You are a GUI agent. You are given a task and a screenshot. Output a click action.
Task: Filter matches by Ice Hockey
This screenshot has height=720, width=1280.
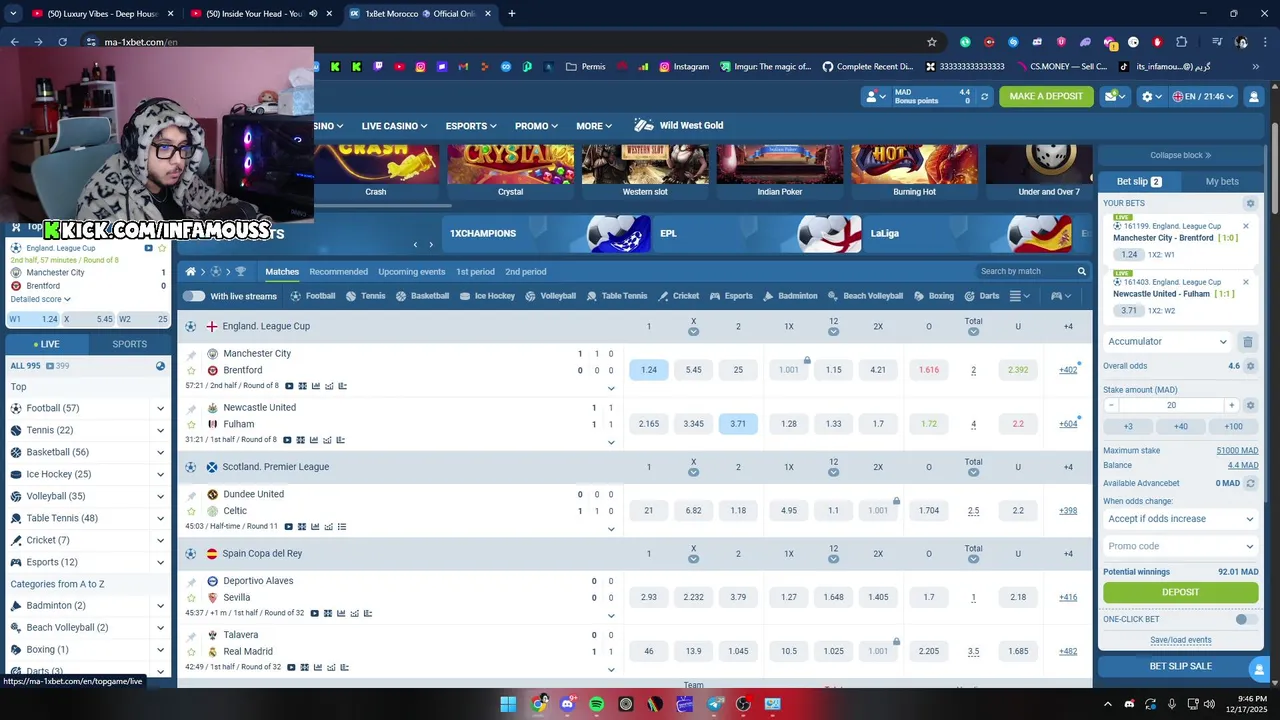[x=488, y=296]
